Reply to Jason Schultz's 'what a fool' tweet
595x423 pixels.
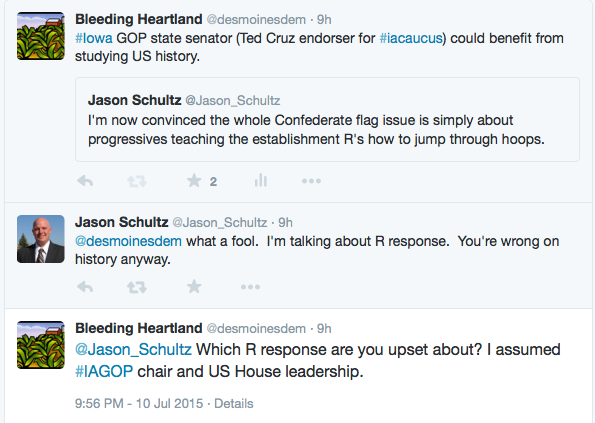click(85, 287)
